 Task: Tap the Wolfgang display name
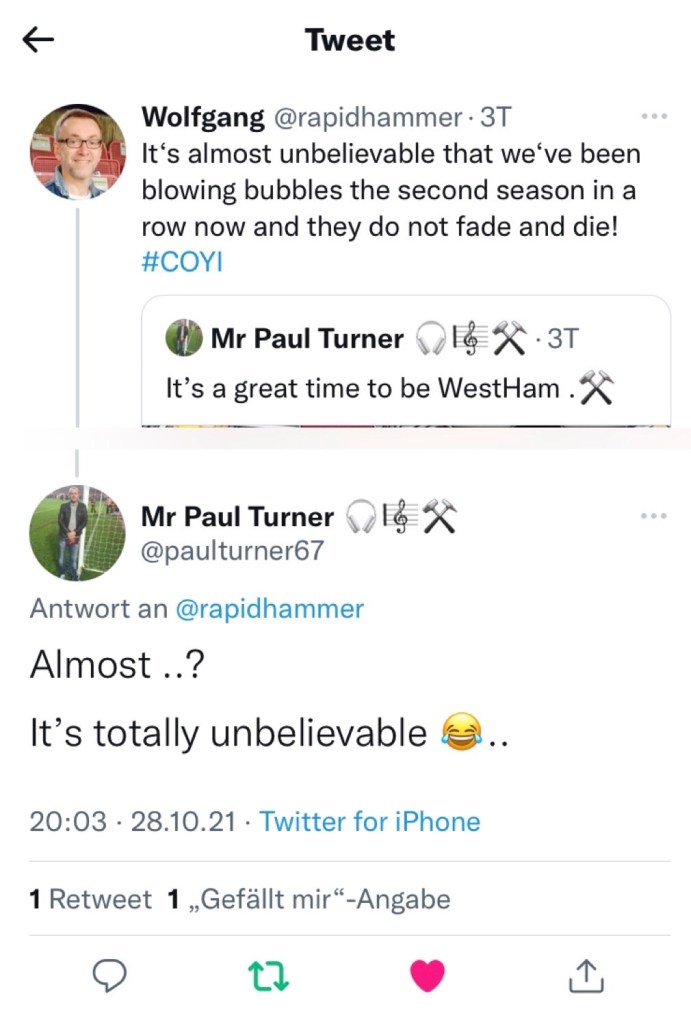(201, 117)
